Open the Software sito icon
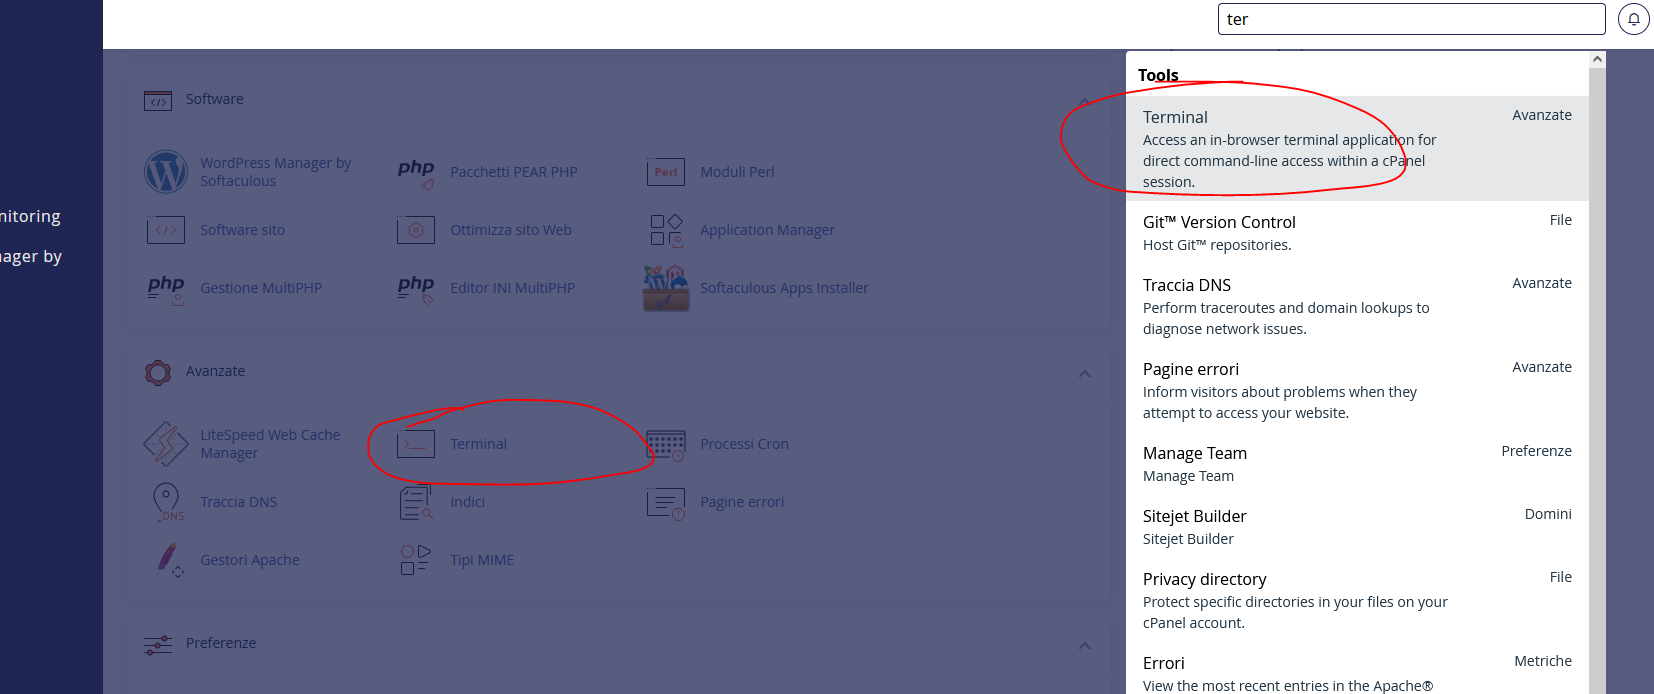This screenshot has width=1654, height=694. pos(166,230)
